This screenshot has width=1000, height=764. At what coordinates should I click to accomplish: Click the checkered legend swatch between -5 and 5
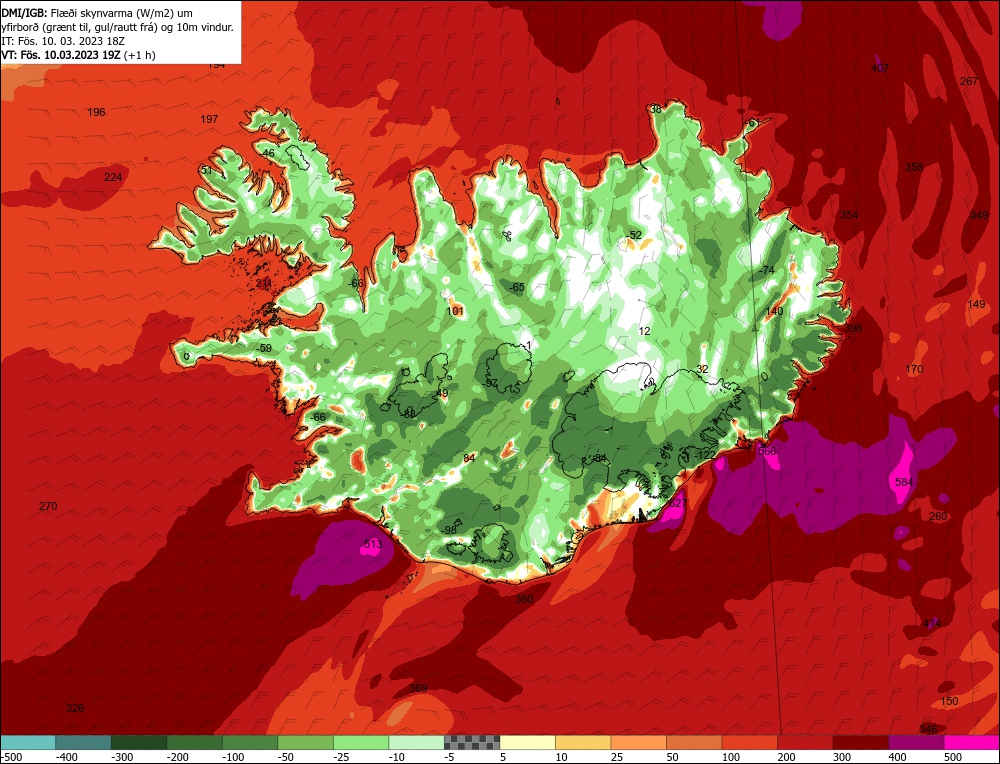coord(472,742)
